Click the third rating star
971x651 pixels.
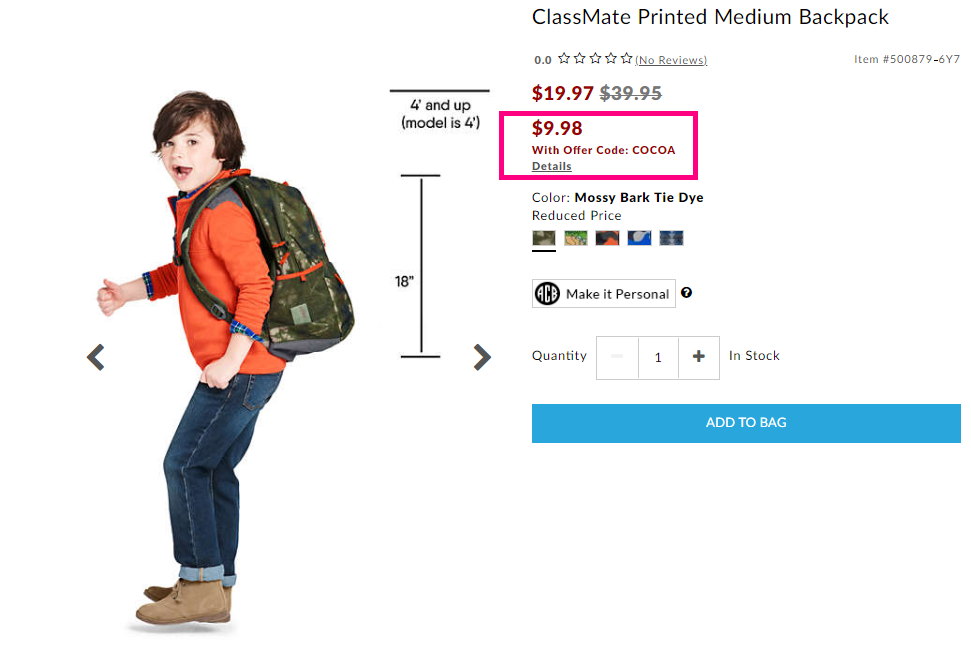coord(595,59)
